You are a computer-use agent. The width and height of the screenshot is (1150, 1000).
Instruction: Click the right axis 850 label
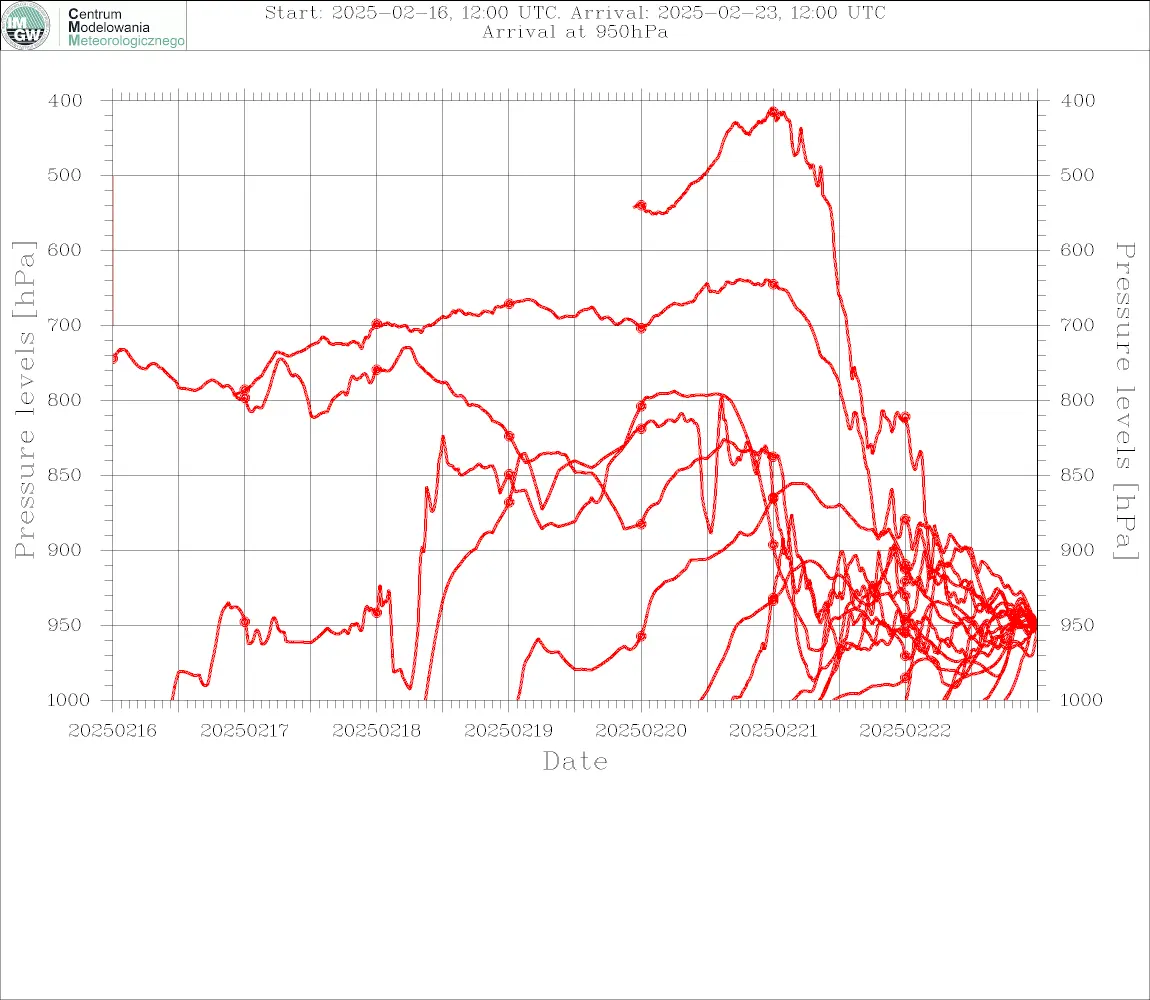click(1077, 475)
